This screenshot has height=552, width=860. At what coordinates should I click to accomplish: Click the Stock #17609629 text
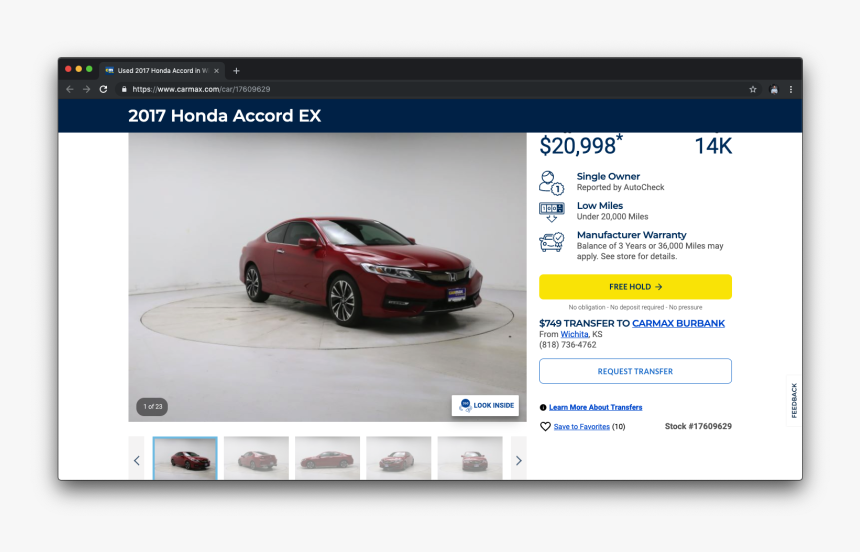pyautogui.click(x=698, y=426)
